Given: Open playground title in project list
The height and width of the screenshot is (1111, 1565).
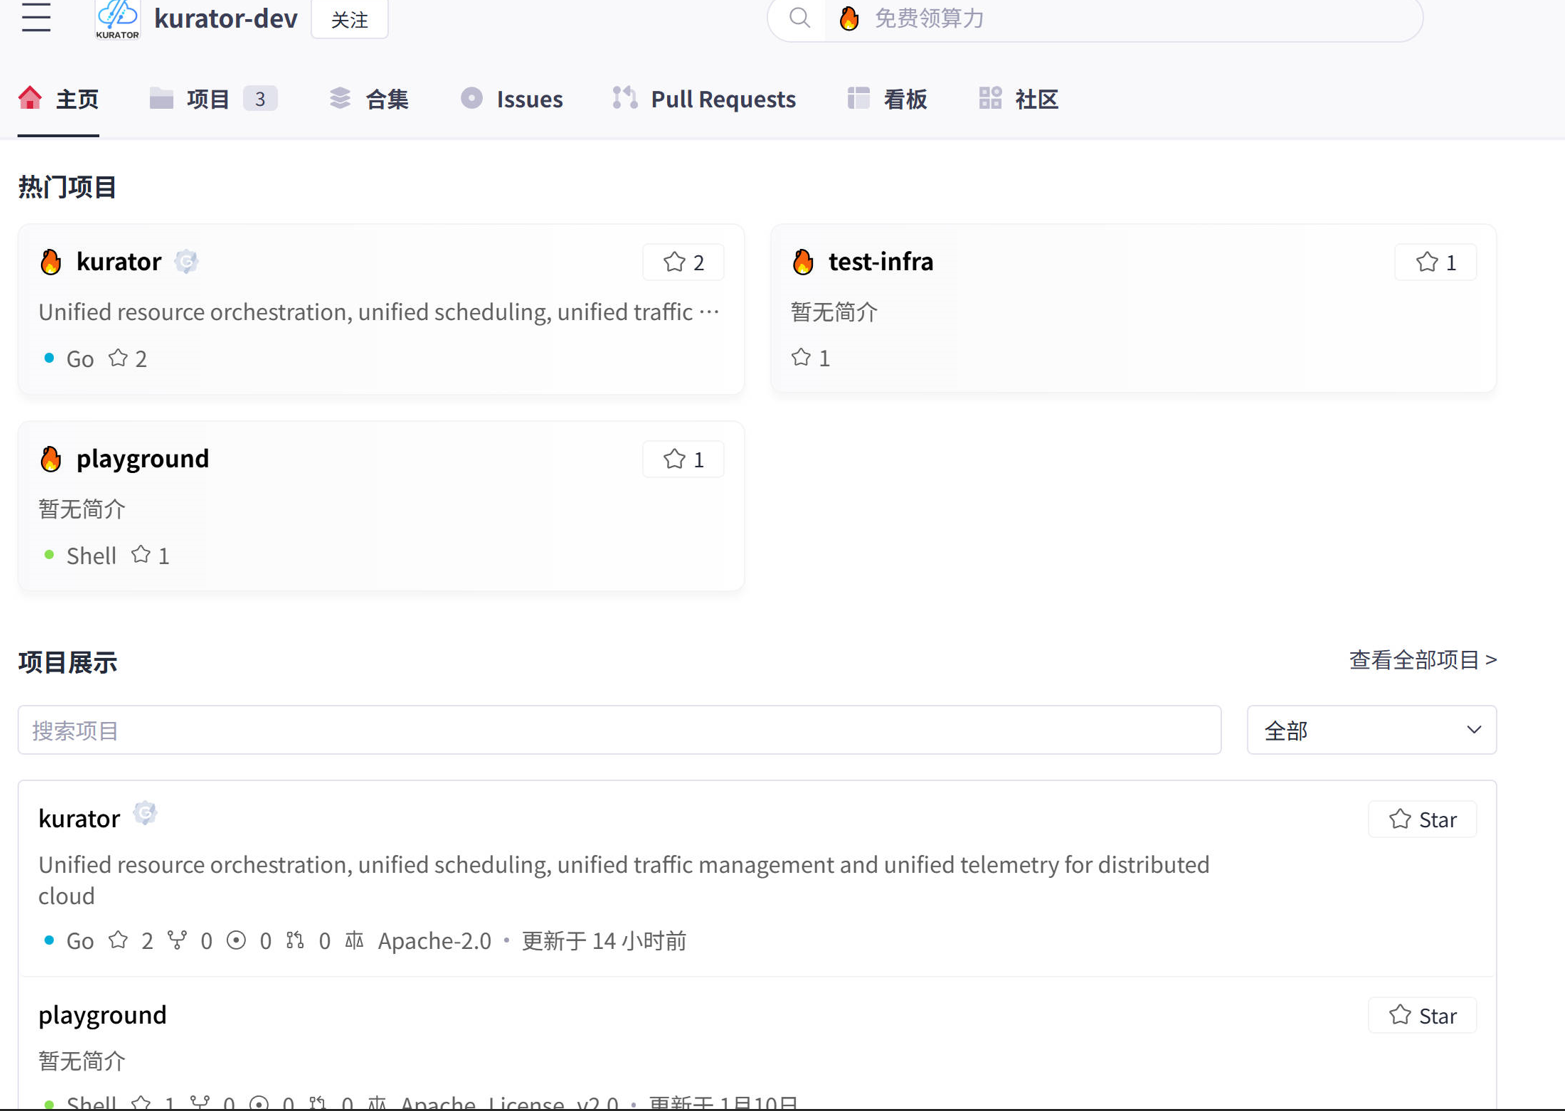Looking at the screenshot, I should click(x=102, y=1015).
